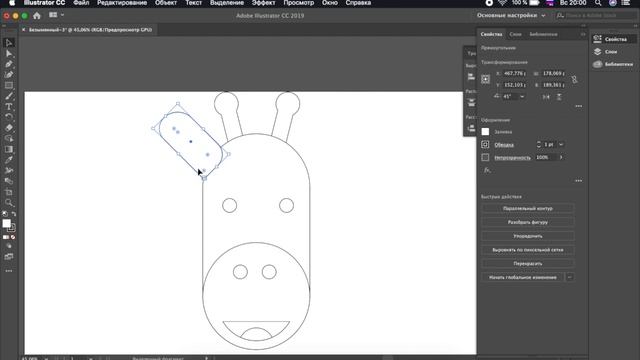Open the arrow beside global edit button
The image size is (640, 360).
click(570, 277)
